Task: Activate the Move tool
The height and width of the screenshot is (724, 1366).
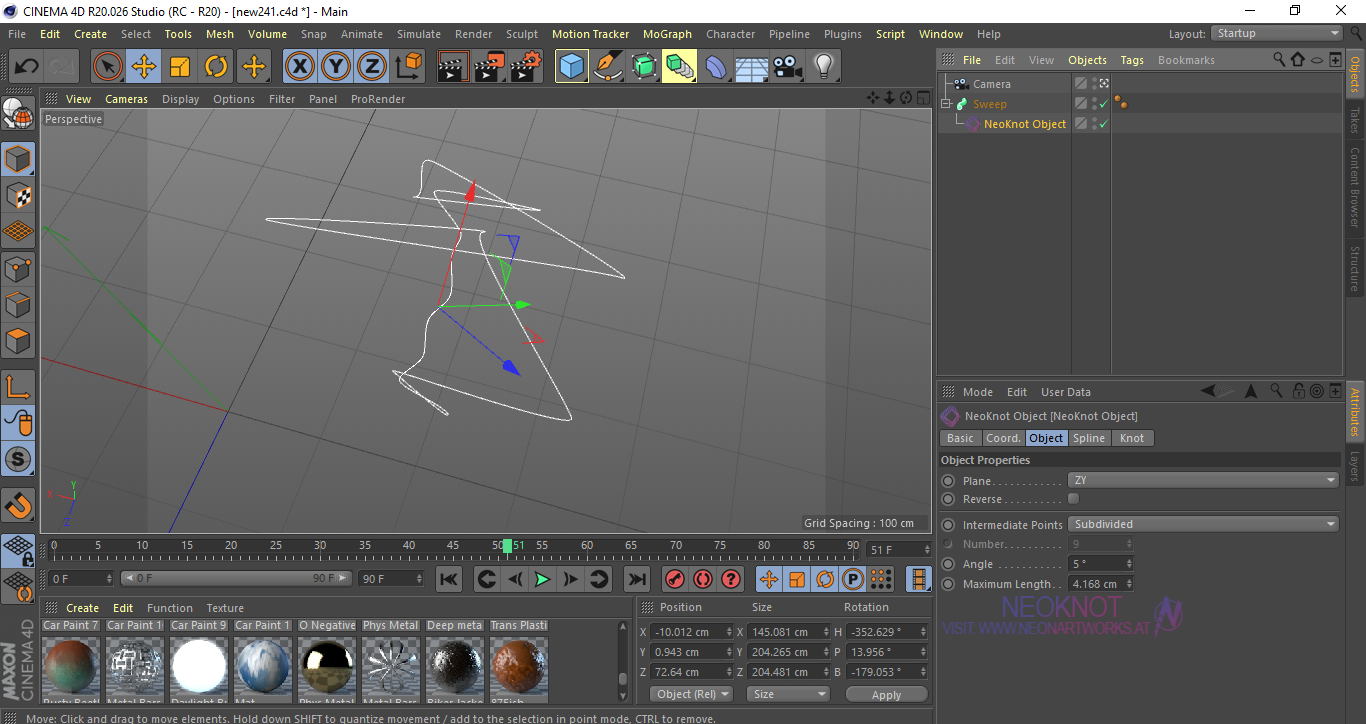Action: [x=144, y=67]
